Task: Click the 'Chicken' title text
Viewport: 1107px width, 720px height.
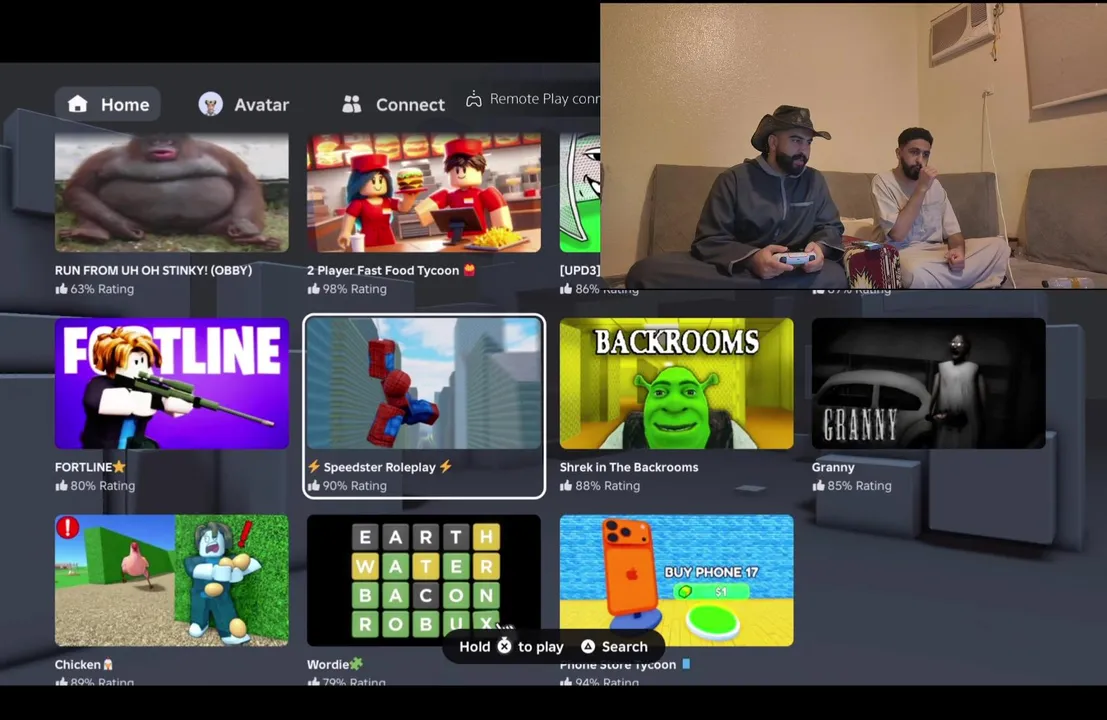Action: click(x=78, y=665)
